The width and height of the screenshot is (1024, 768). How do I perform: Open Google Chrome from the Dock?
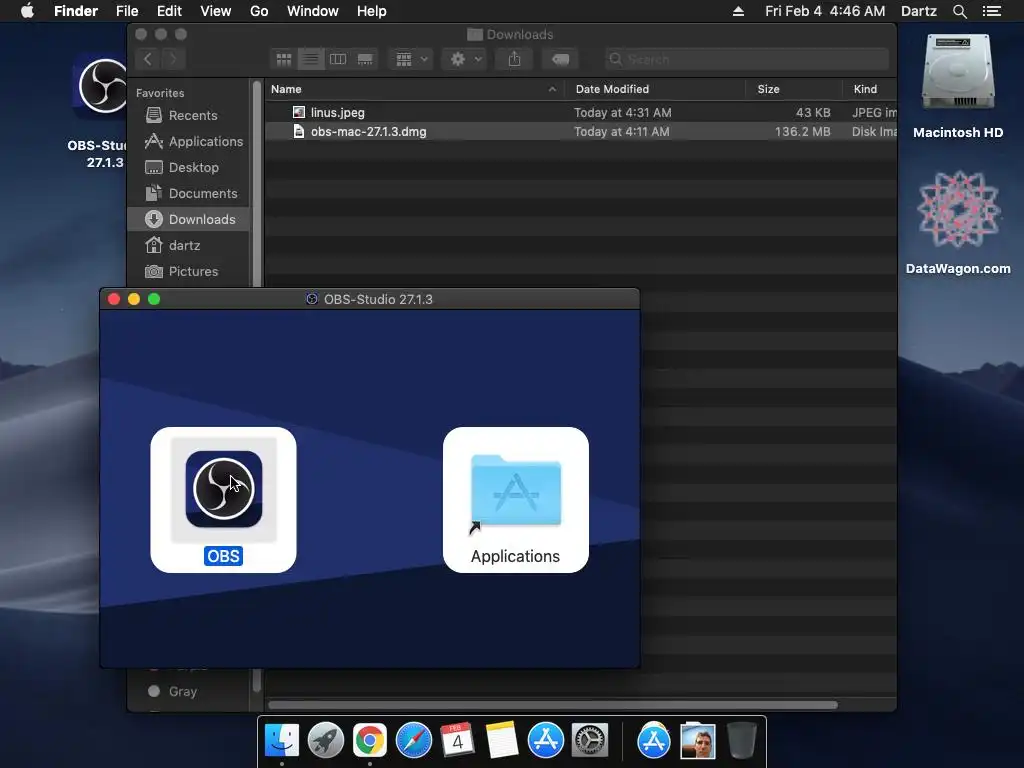(x=370, y=741)
